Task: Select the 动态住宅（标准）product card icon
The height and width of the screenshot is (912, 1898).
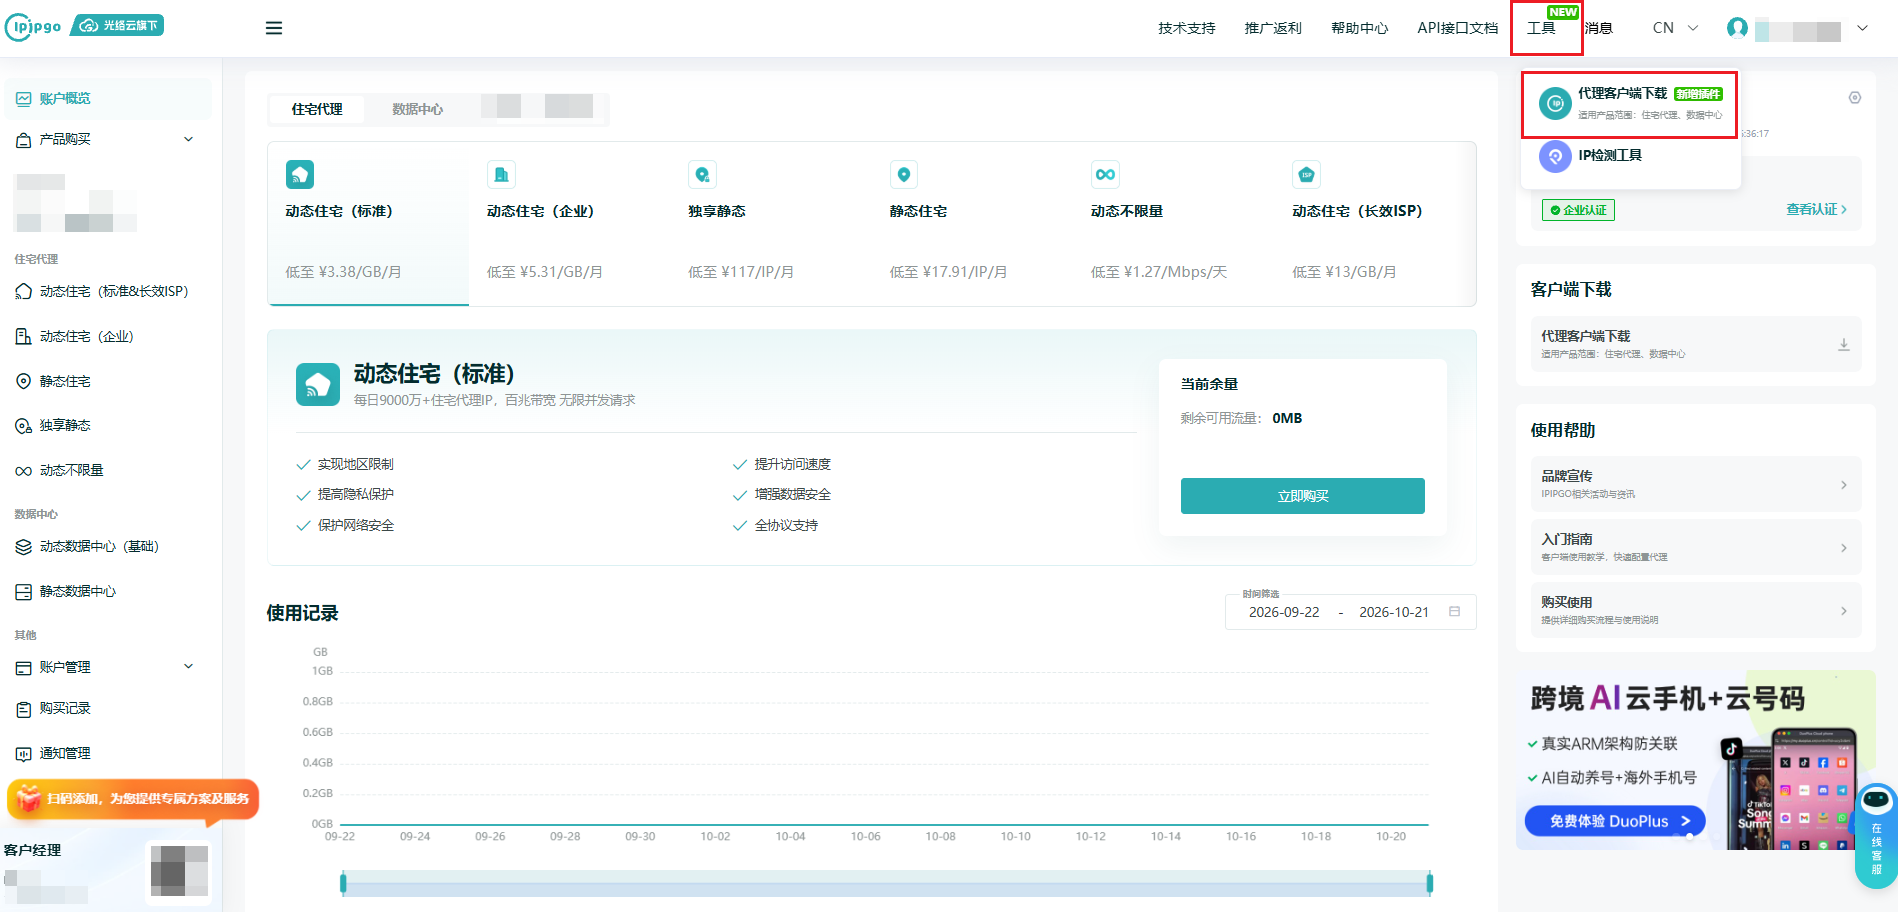Action: tap(300, 174)
